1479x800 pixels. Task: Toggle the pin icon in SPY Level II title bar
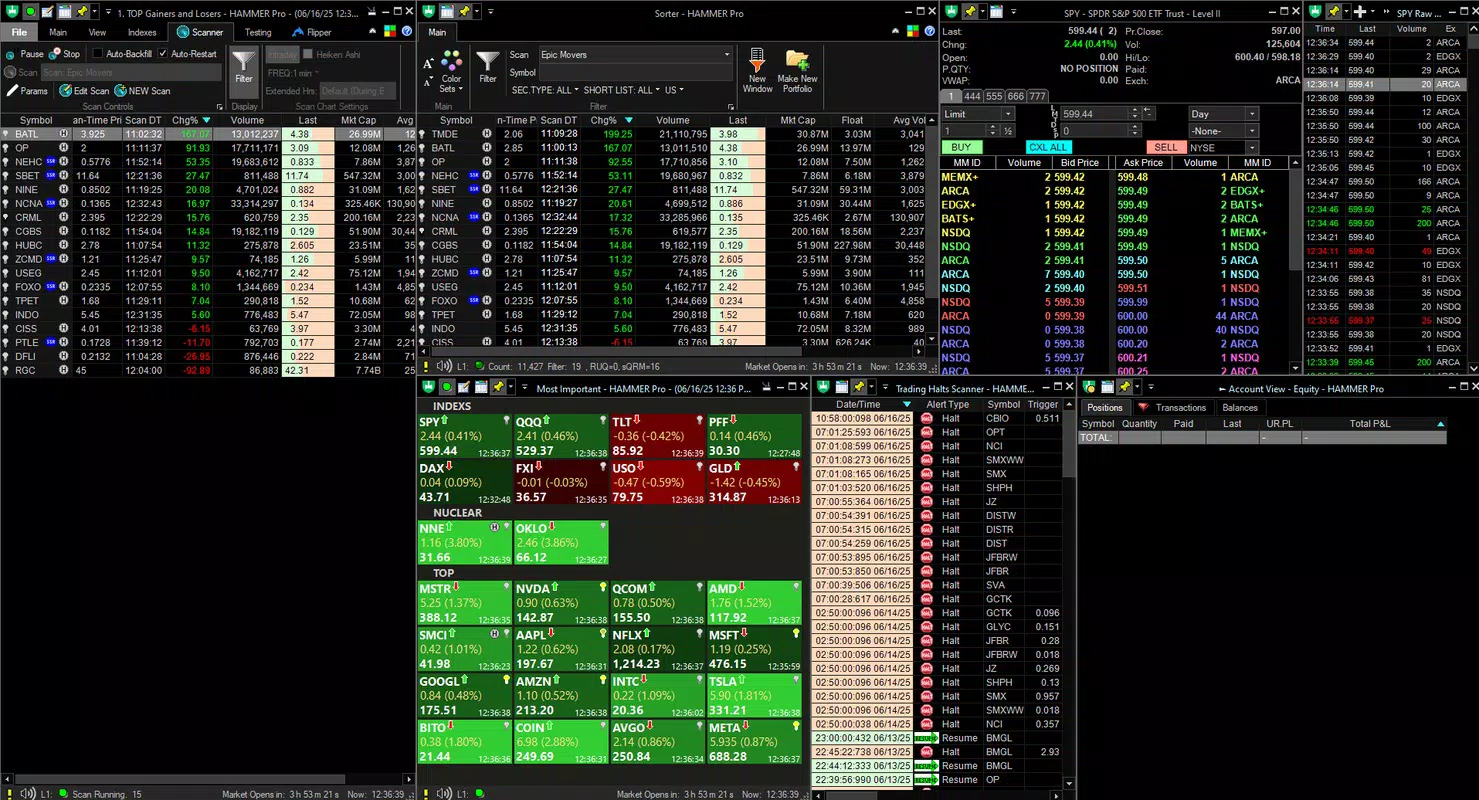[x=969, y=12]
